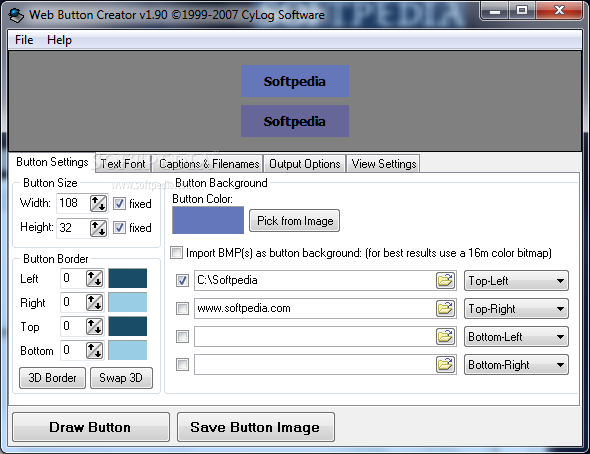Click the Swap 3D button
This screenshot has width=590, height=454.
pos(121,378)
